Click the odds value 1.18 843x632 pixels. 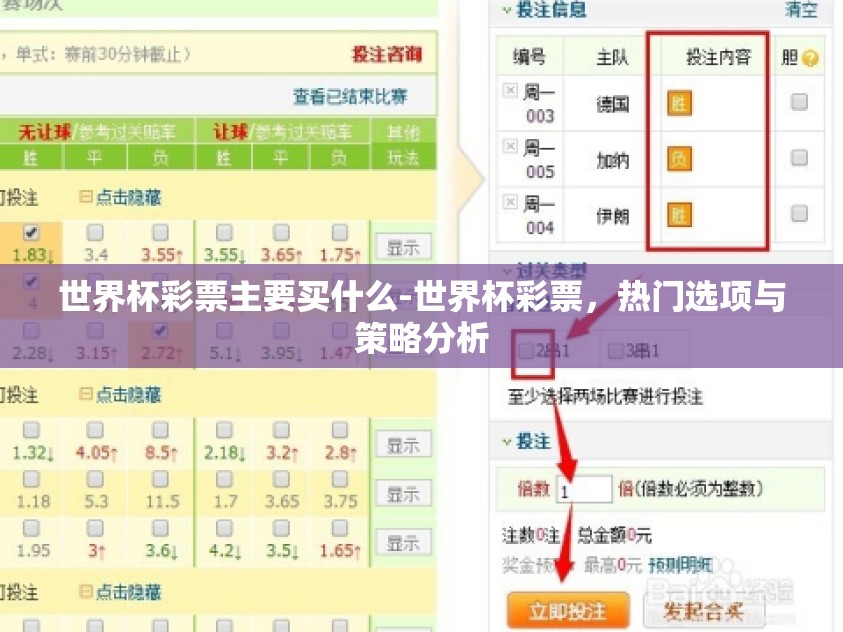[33, 501]
